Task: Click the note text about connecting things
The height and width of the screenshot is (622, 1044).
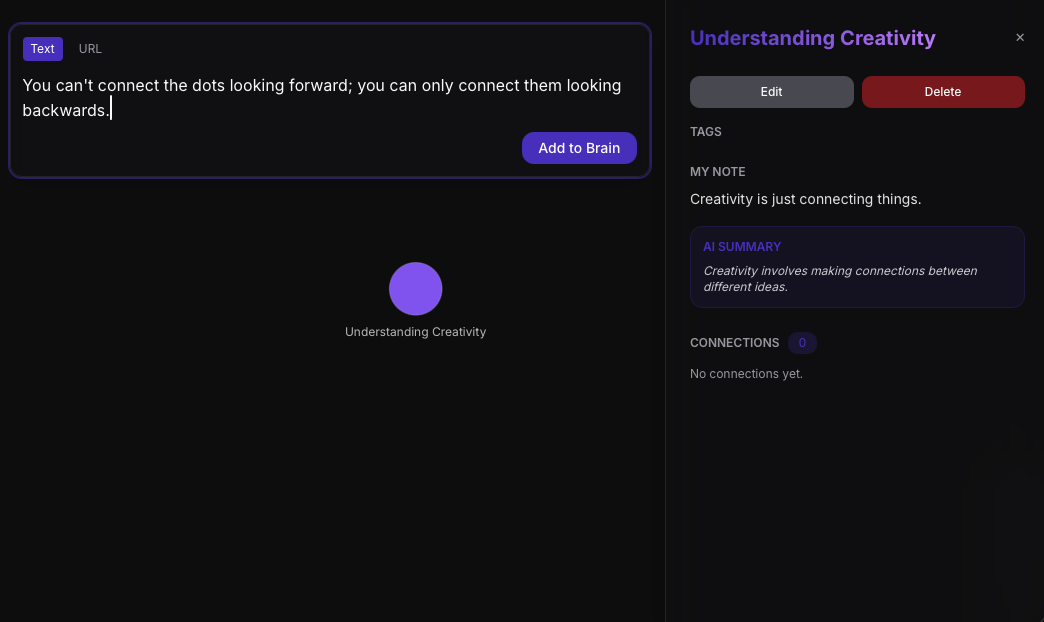Action: click(x=805, y=199)
